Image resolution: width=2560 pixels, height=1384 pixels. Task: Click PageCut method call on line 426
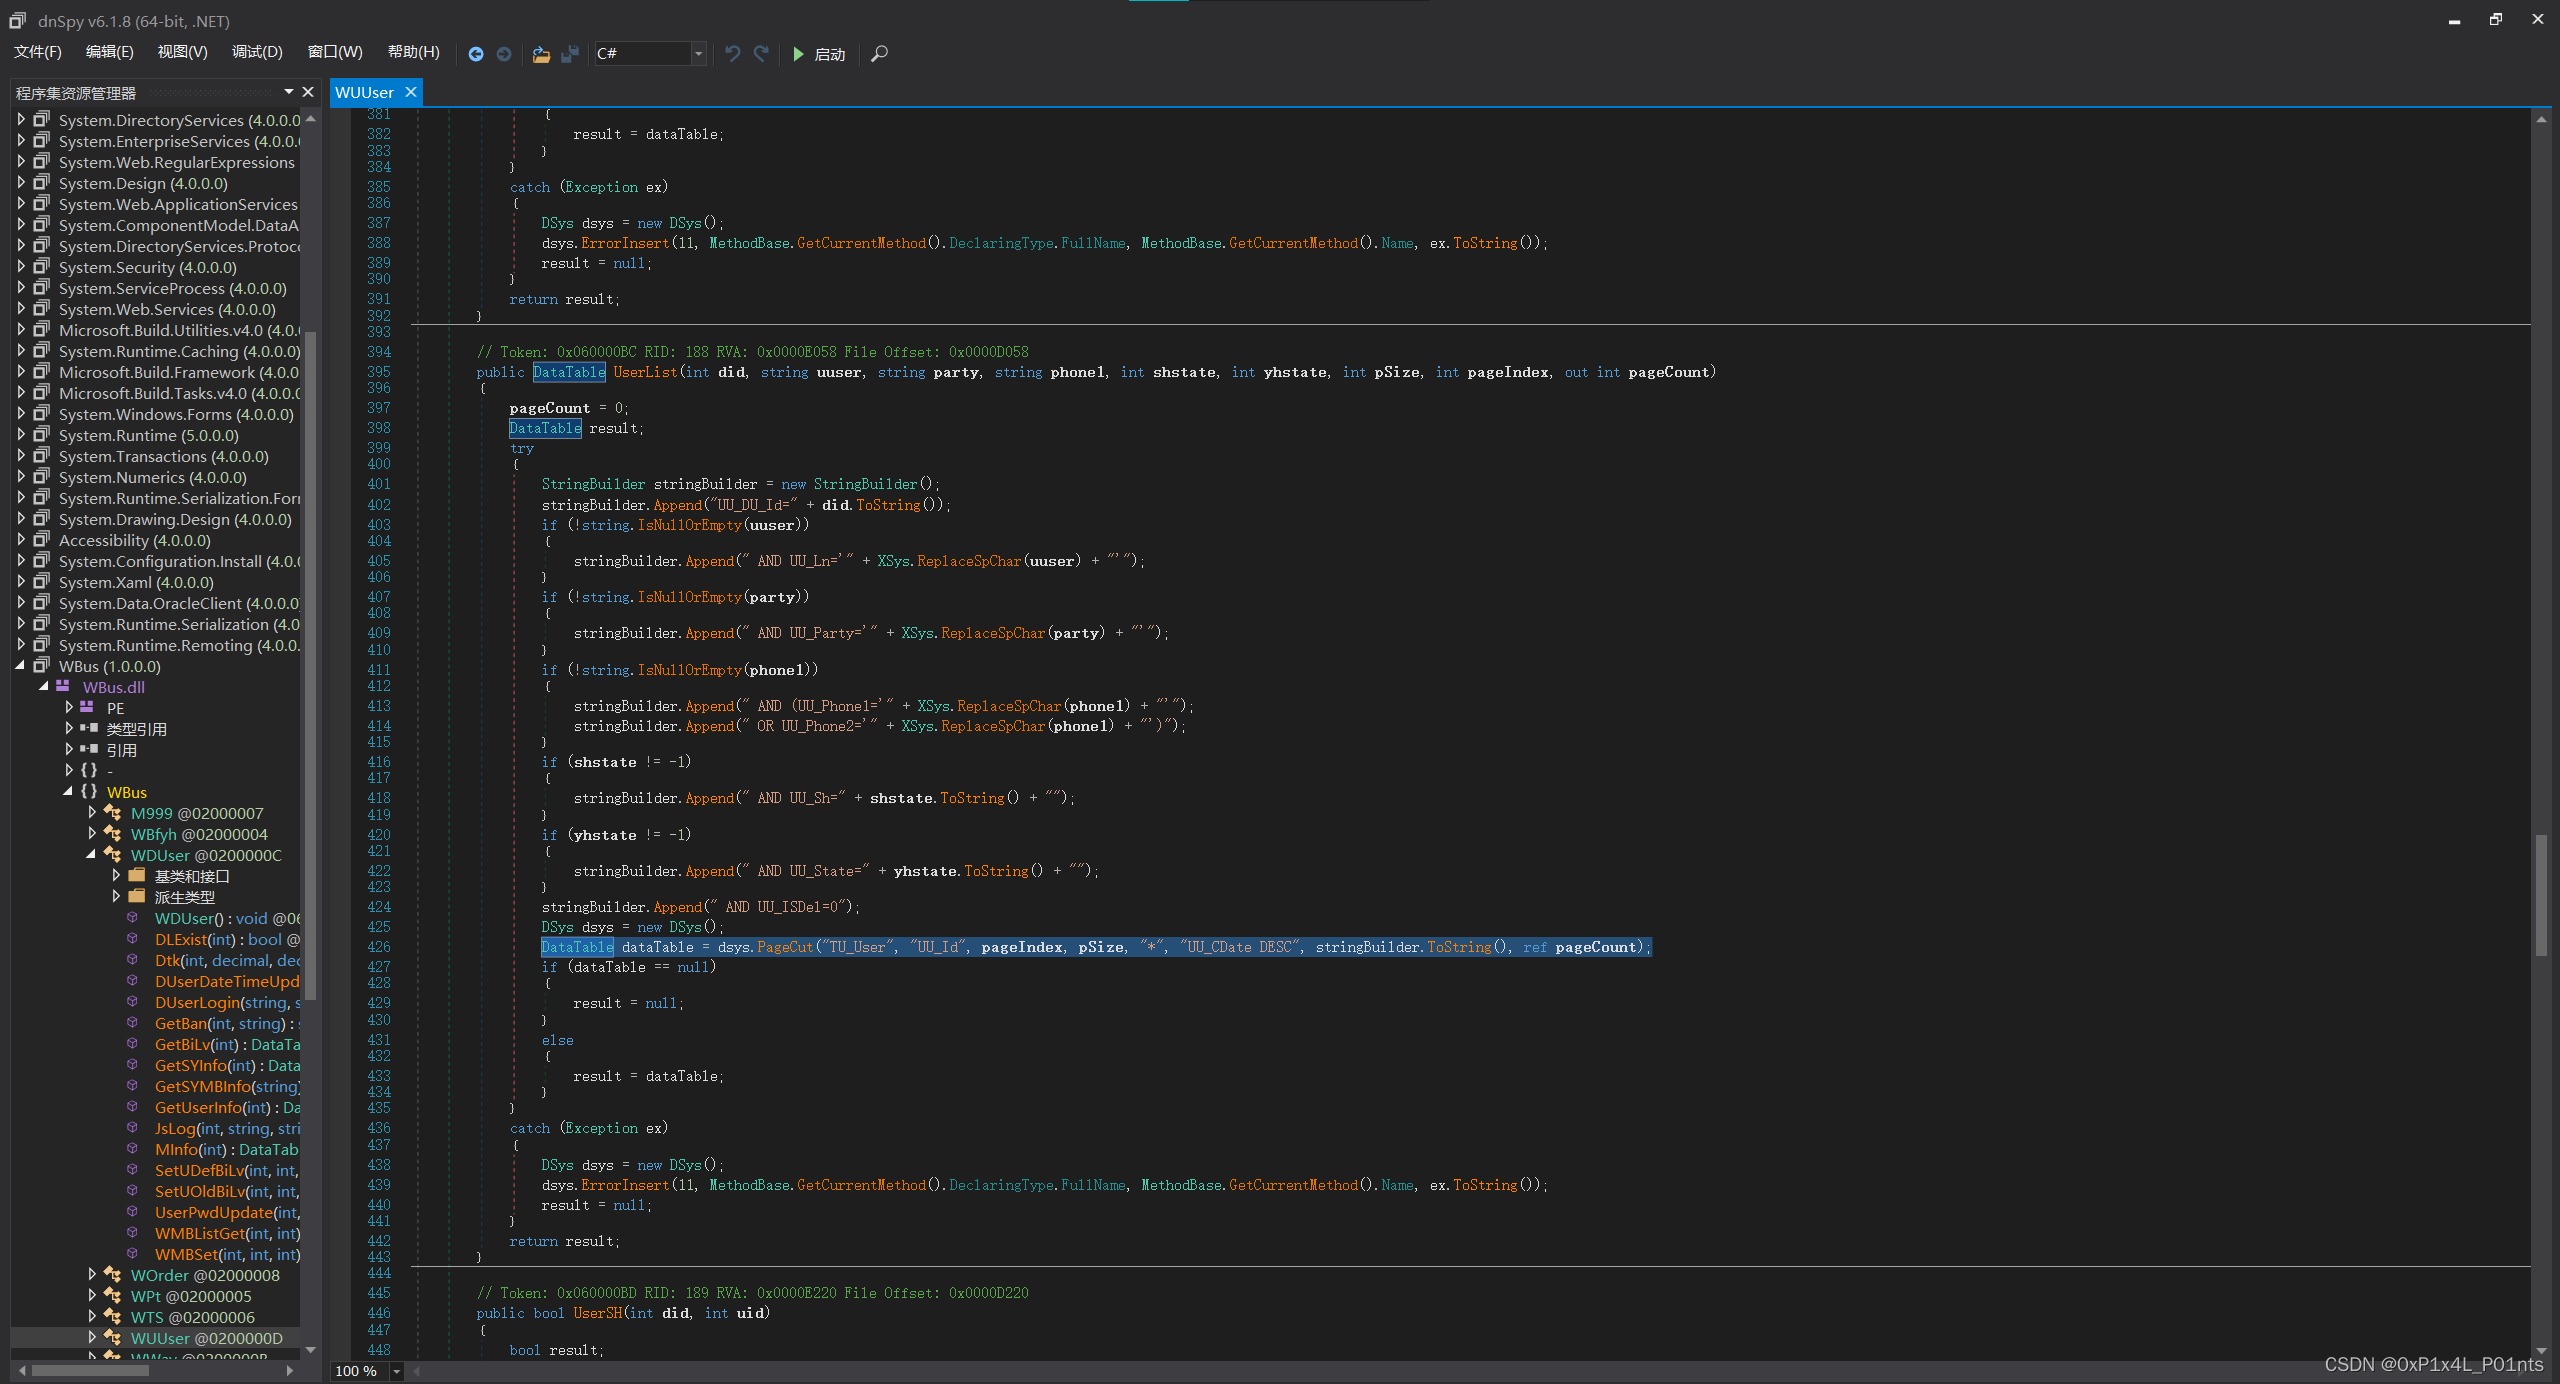click(785, 947)
